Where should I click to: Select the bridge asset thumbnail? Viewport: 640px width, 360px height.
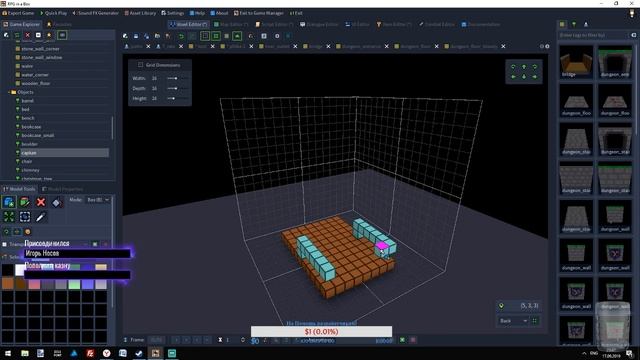pos(576,62)
